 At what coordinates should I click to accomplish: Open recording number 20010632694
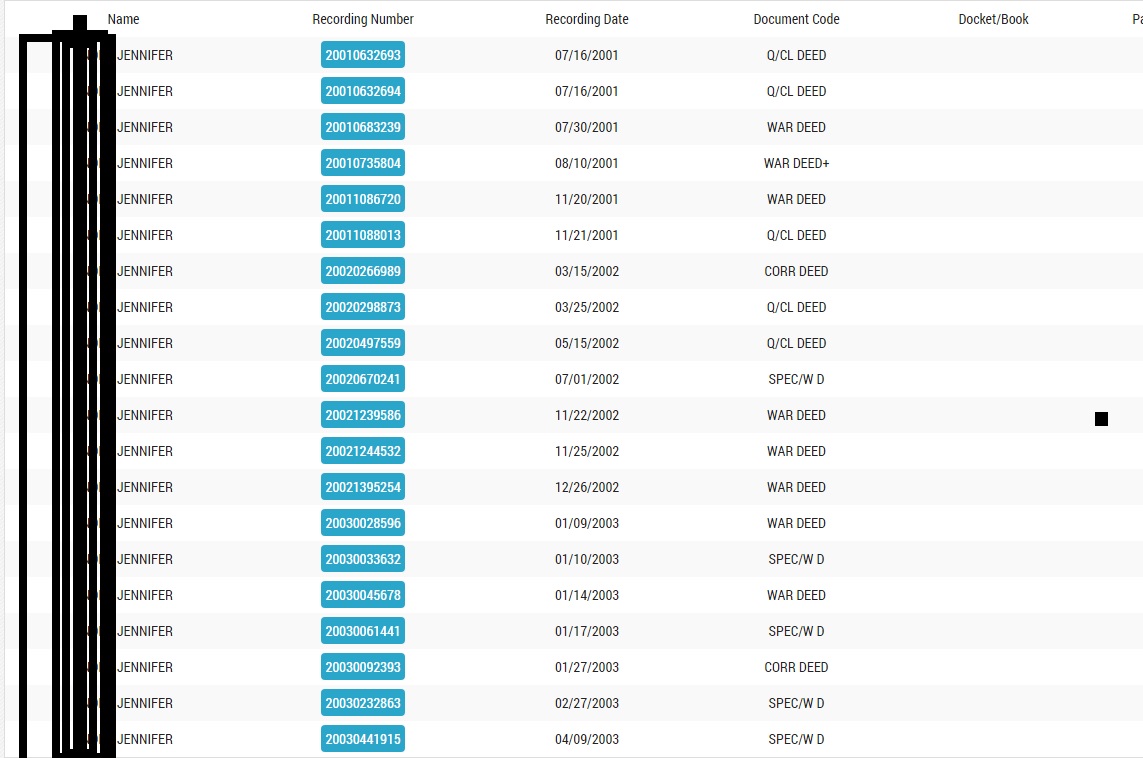(362, 92)
